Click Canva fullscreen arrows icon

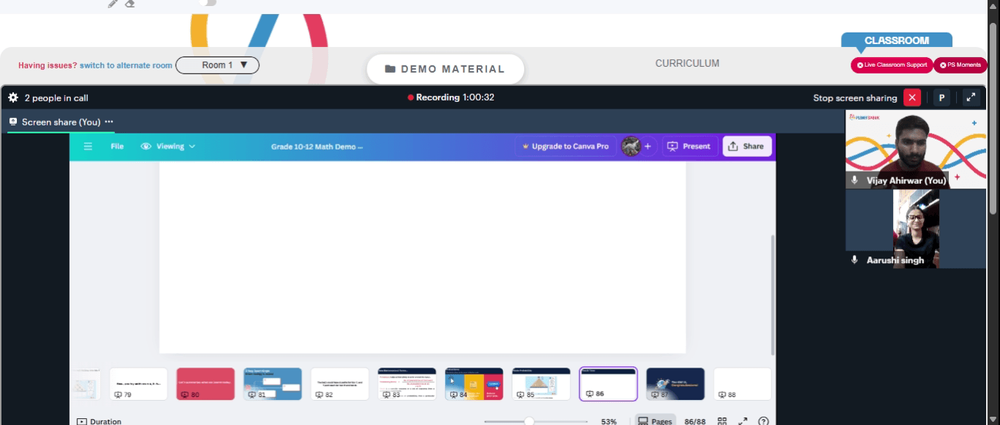[743, 421]
